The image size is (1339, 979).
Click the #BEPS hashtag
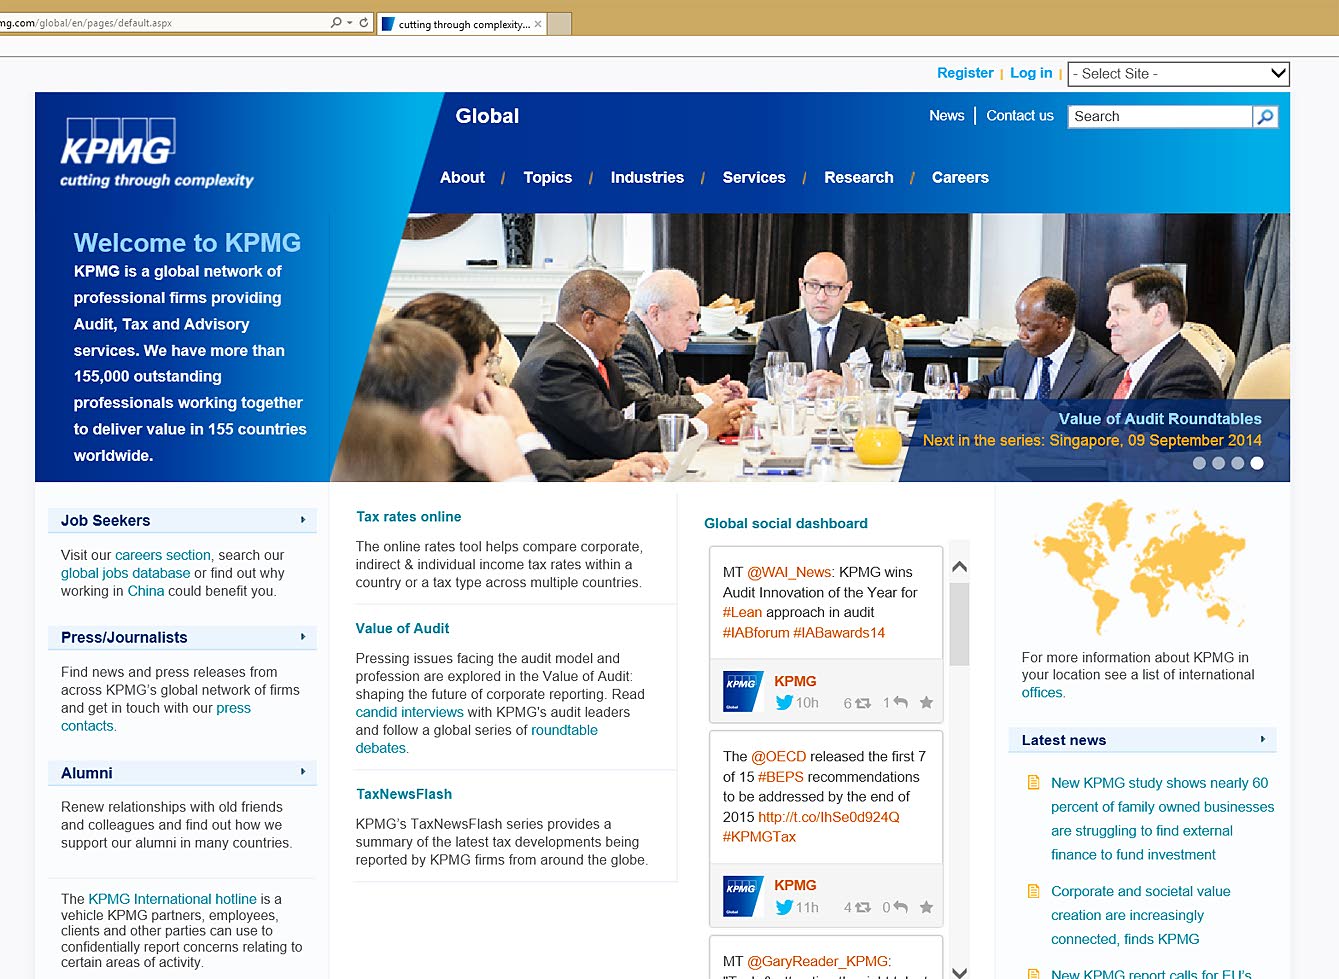tap(781, 777)
